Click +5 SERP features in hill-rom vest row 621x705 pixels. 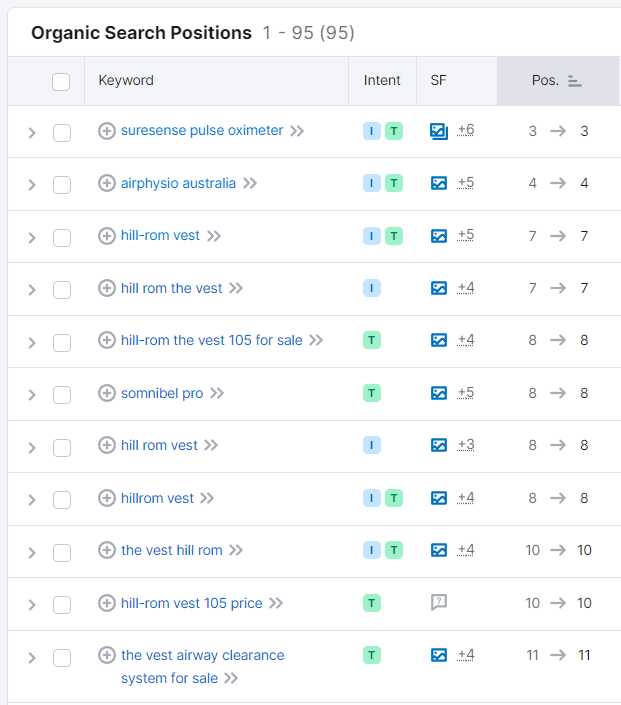coord(465,235)
